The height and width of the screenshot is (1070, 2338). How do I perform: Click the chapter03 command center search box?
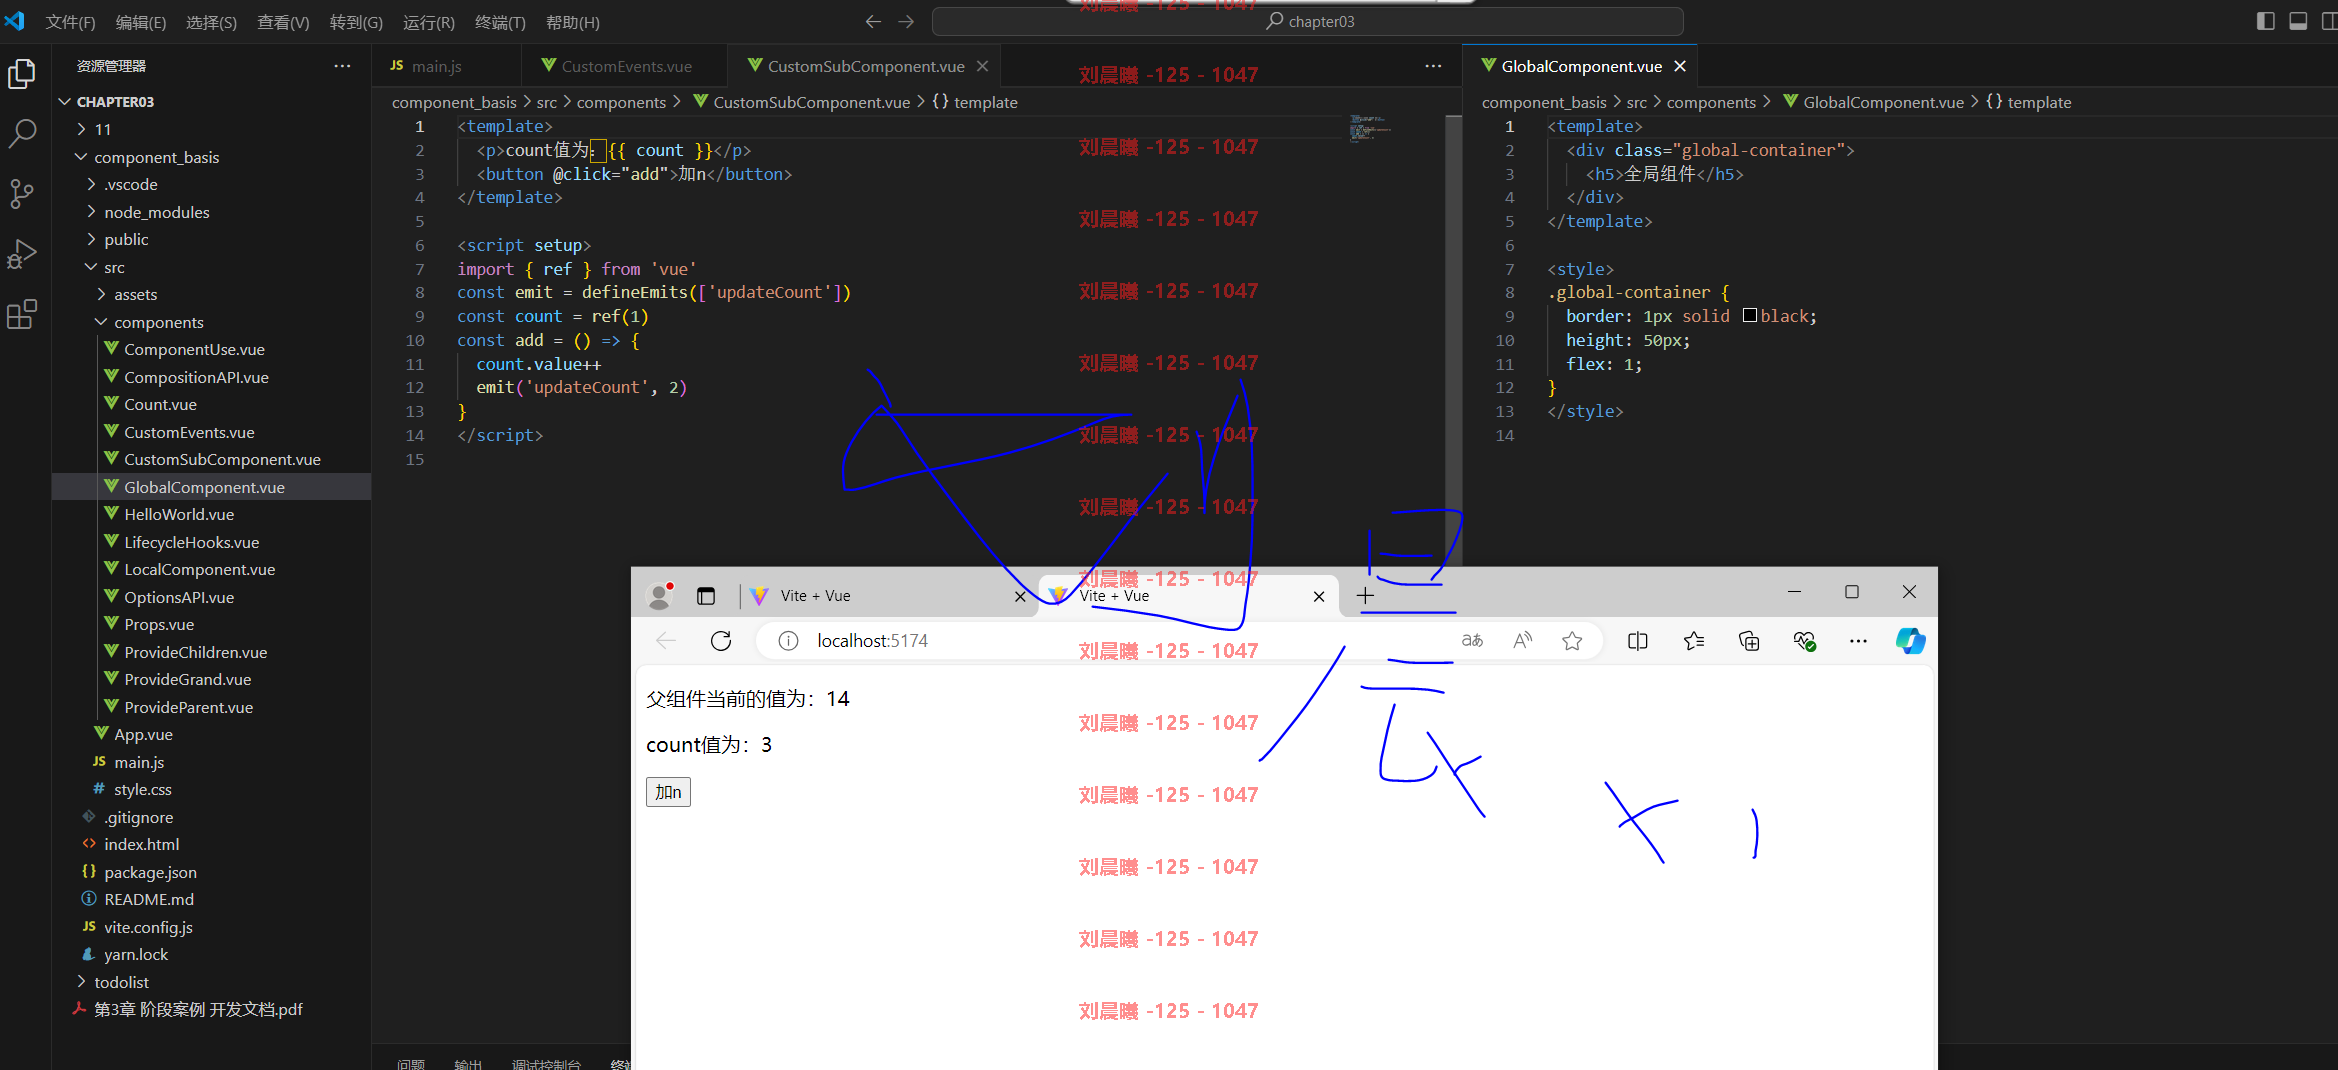tap(1307, 21)
